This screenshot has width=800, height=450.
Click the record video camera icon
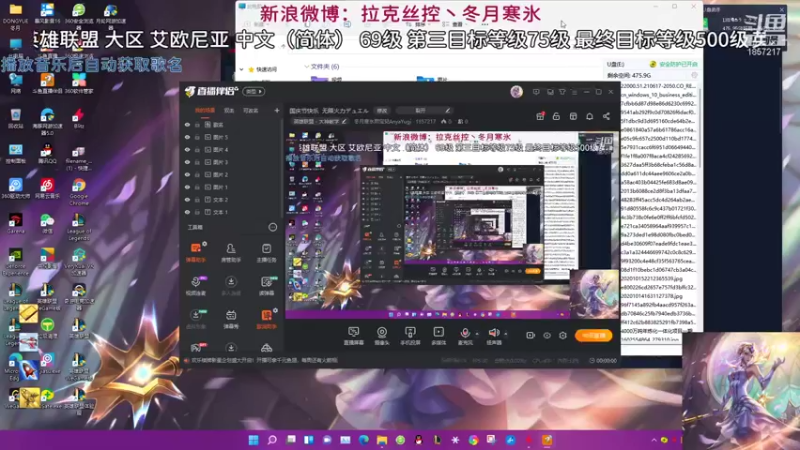(530, 335)
